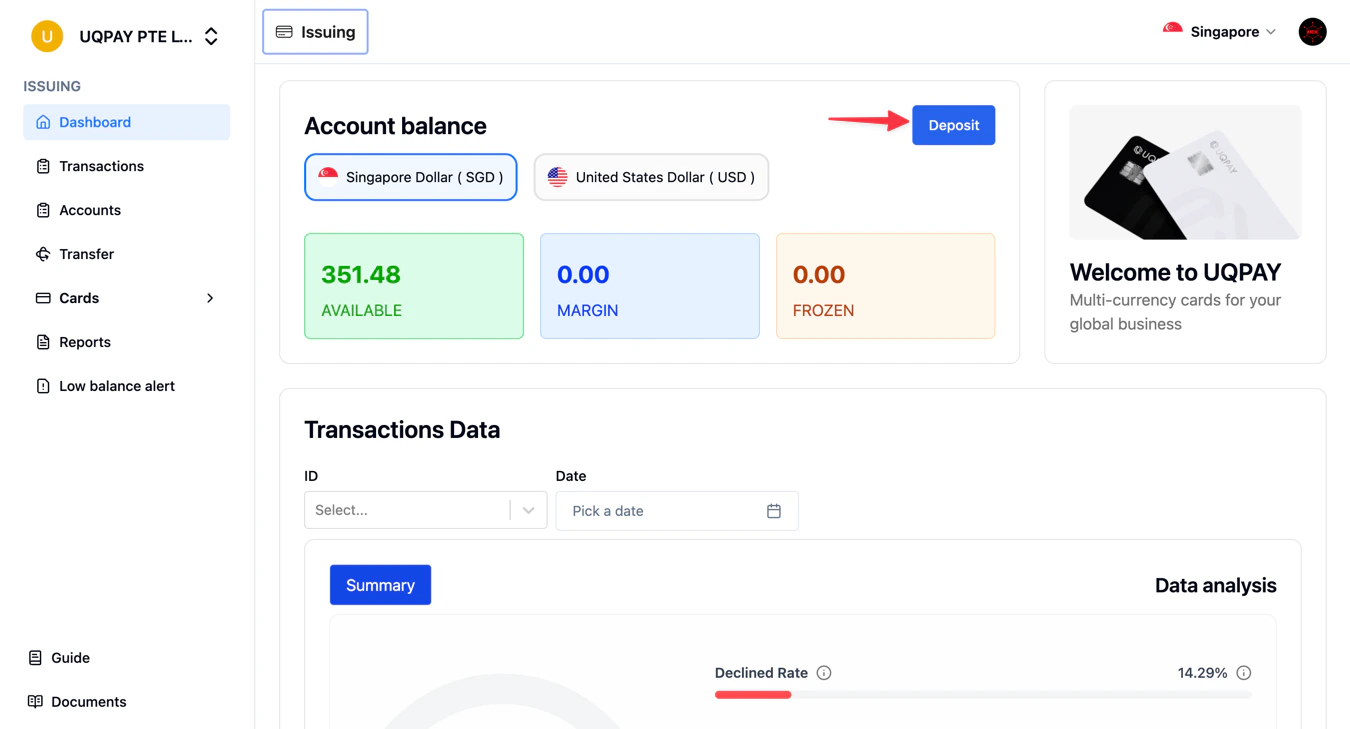Open the ID Select dropdown in Transactions Data
This screenshot has height=729, width=1350.
tap(425, 510)
